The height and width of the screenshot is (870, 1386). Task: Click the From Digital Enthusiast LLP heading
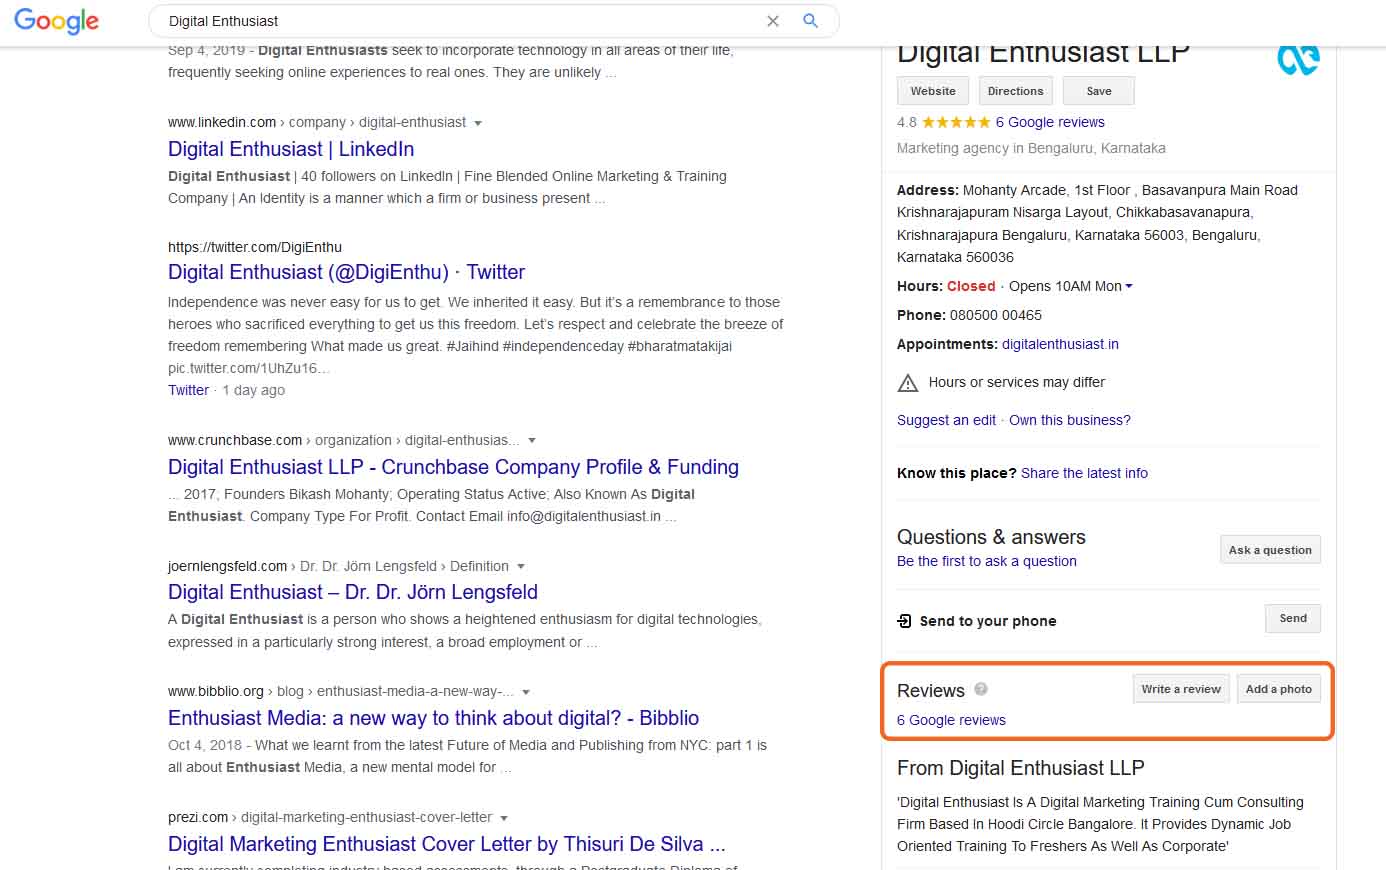[x=1020, y=768]
